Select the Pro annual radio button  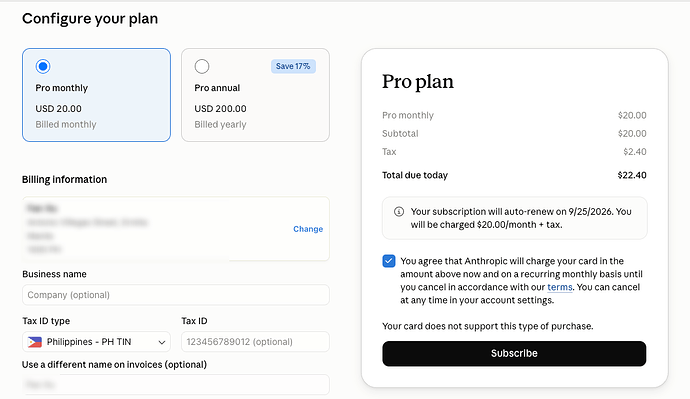(x=202, y=66)
